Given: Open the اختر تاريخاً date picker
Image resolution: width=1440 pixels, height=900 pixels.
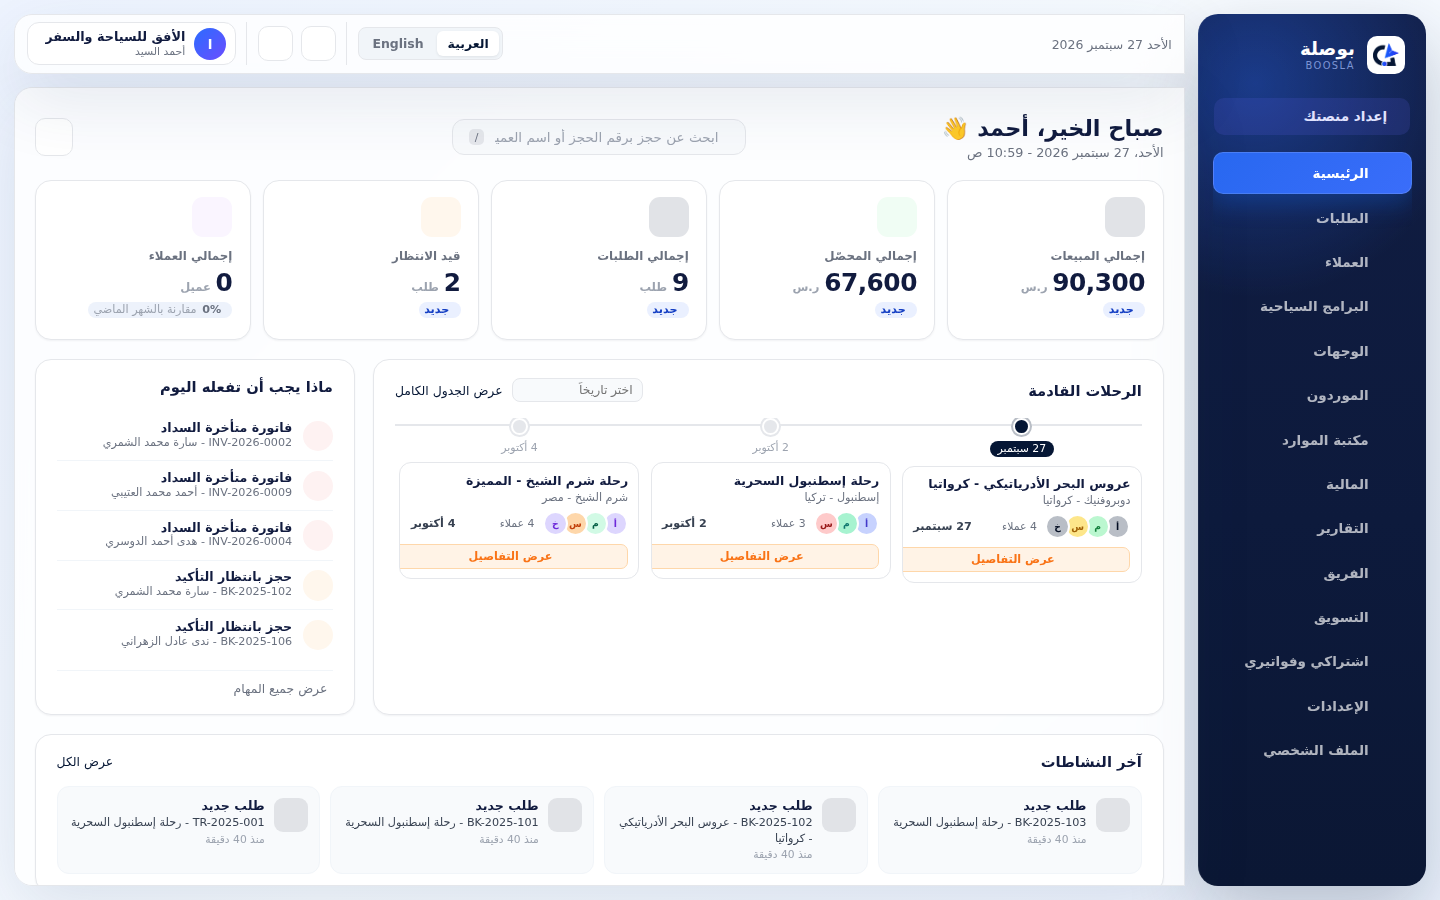Looking at the screenshot, I should pos(577,390).
